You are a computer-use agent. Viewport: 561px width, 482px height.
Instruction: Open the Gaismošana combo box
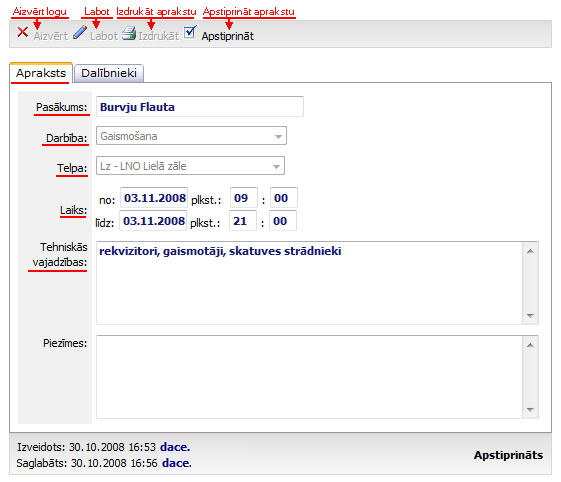pyautogui.click(x=191, y=136)
